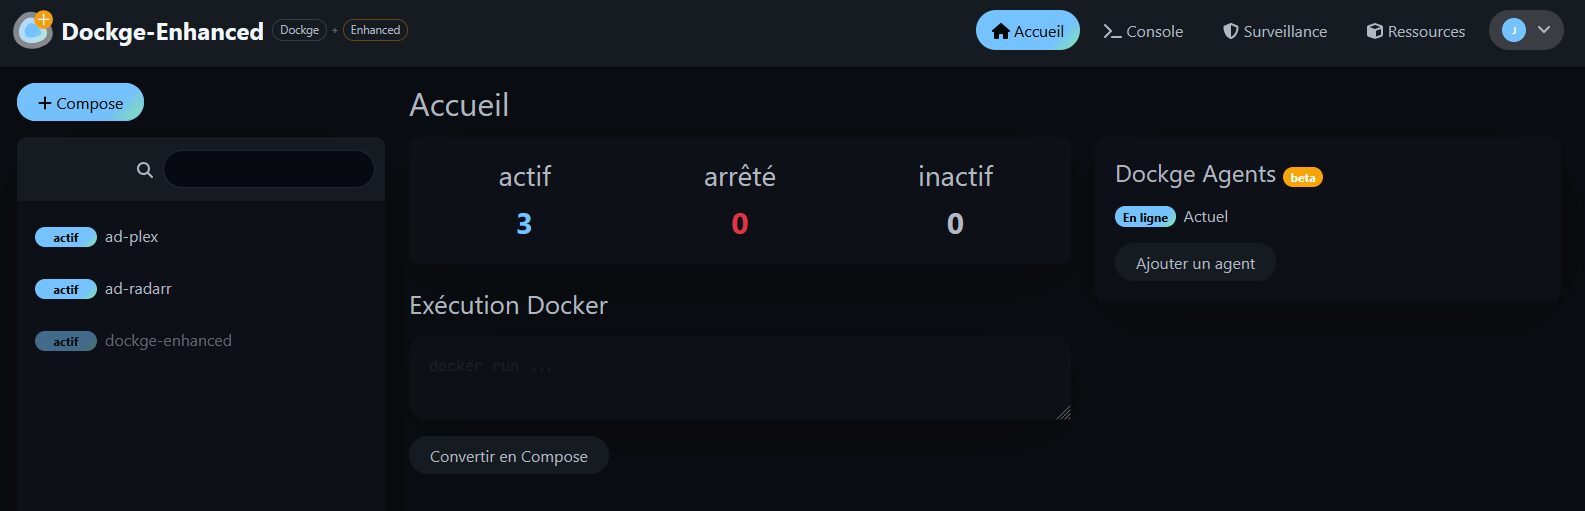Open the dockge-enhanced stack
Viewport: 1585px width, 511px height.
click(x=168, y=341)
